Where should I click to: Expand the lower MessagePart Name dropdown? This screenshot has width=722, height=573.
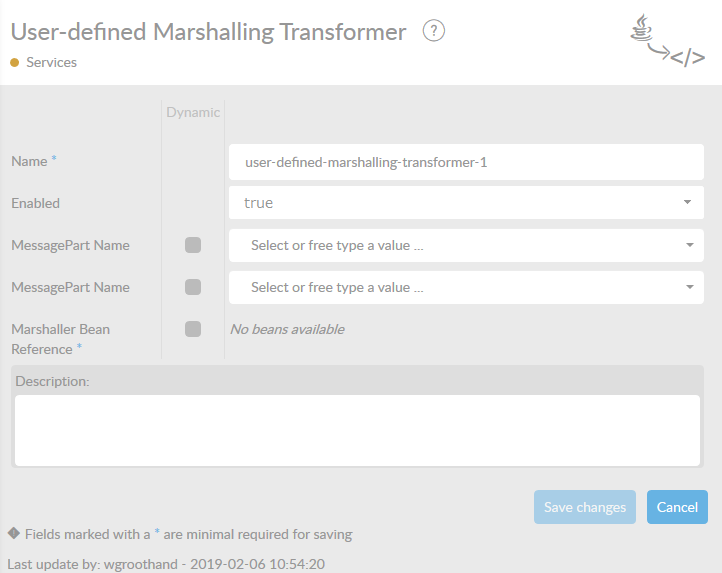pos(466,287)
